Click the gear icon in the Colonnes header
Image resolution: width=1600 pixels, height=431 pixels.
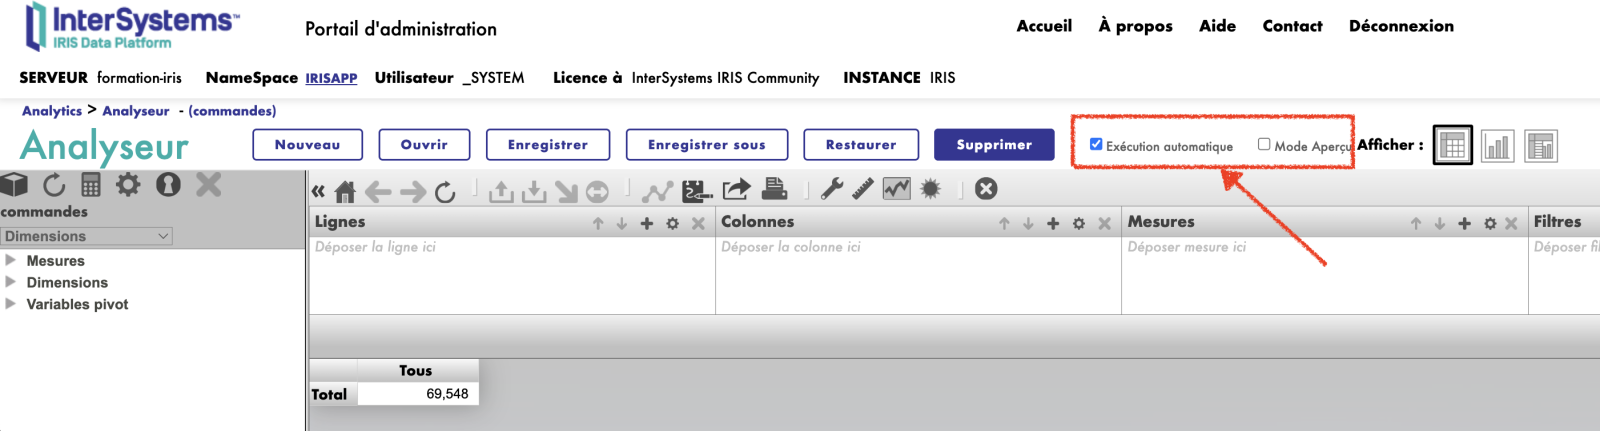1079,223
